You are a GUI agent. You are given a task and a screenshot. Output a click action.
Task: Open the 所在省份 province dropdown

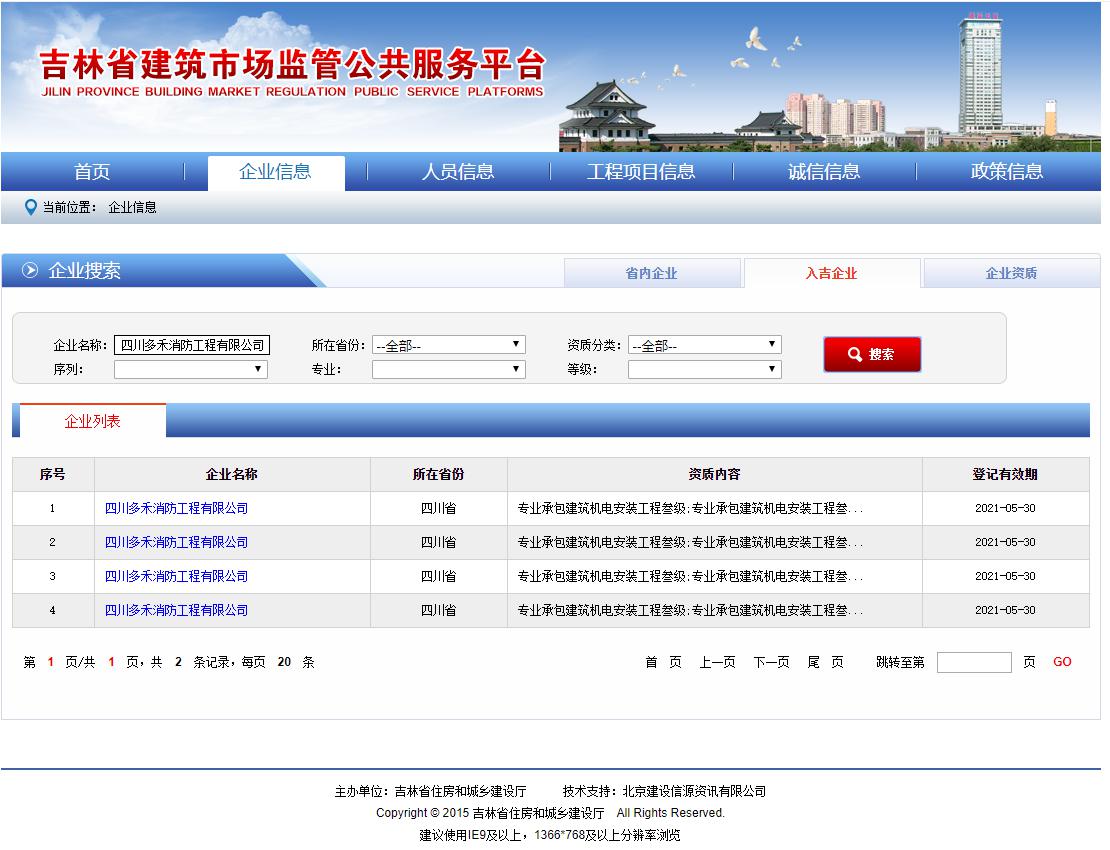click(448, 345)
